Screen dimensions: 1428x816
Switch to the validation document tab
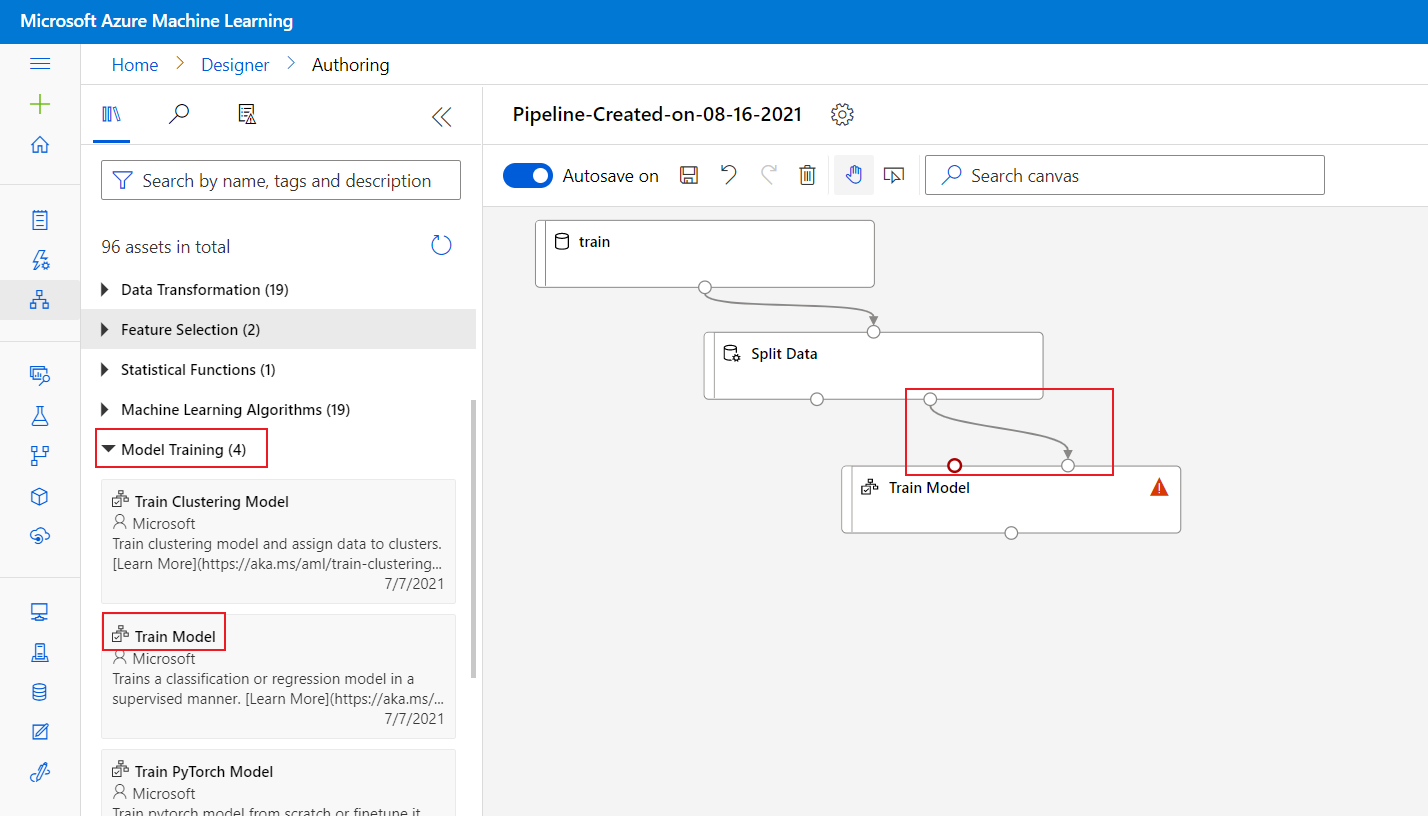point(247,114)
